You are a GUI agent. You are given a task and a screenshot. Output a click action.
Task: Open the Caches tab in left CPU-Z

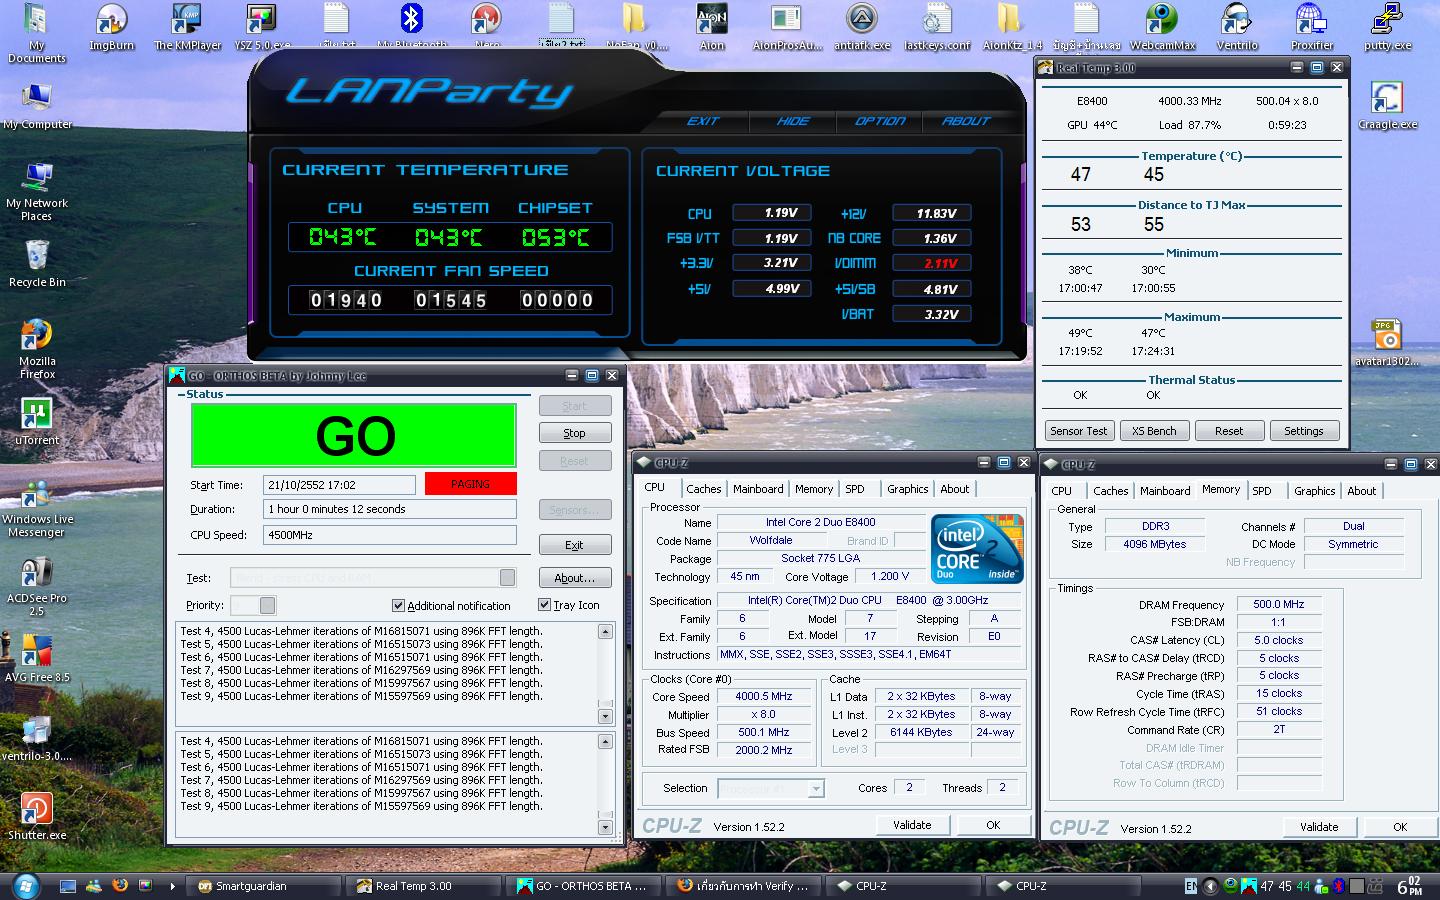(x=703, y=489)
